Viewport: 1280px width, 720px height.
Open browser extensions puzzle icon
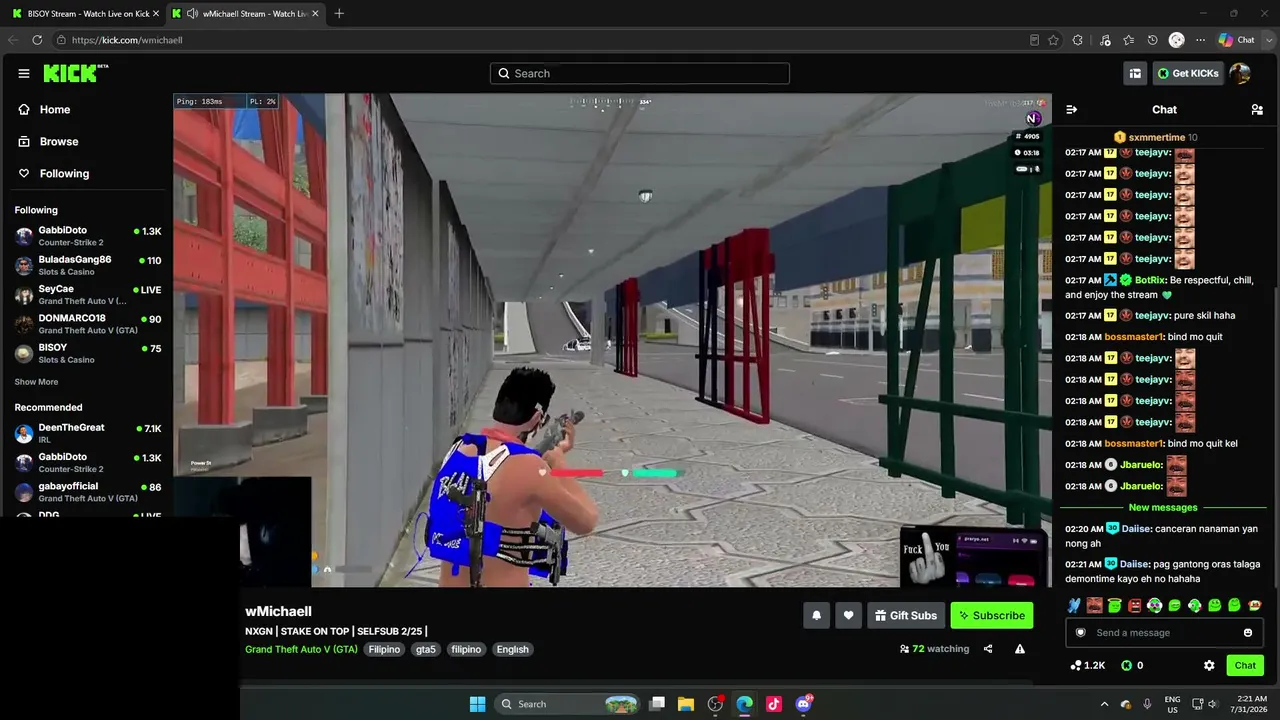[x=1078, y=40]
